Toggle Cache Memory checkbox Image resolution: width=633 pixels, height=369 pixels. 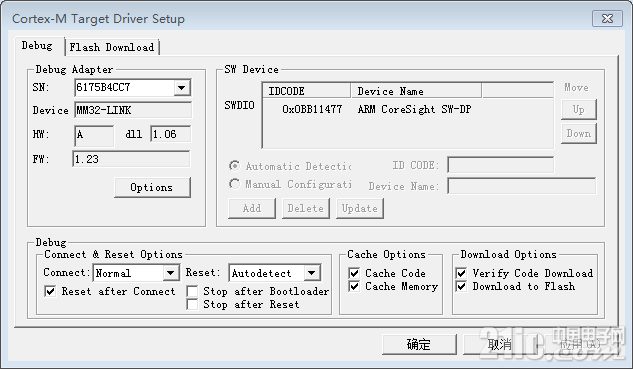coord(354,286)
